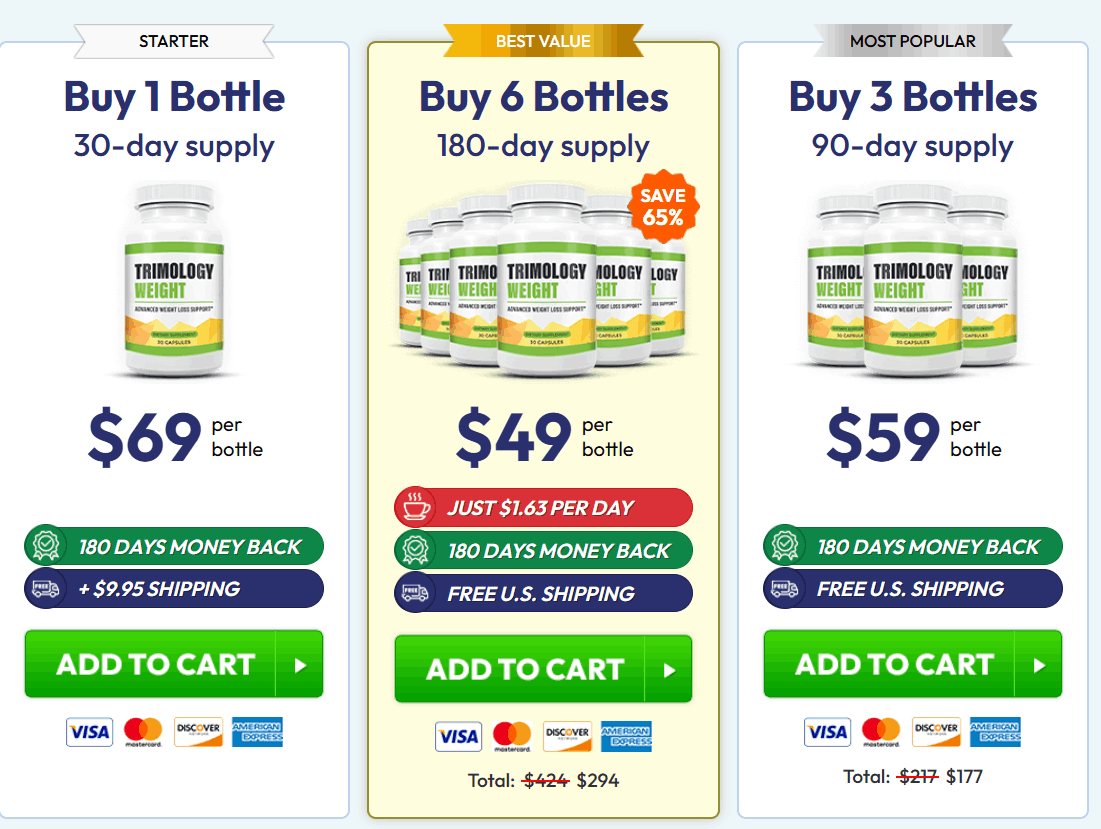Add 1 Bottle starter package to cart
The height and width of the screenshot is (829, 1101).
point(174,664)
